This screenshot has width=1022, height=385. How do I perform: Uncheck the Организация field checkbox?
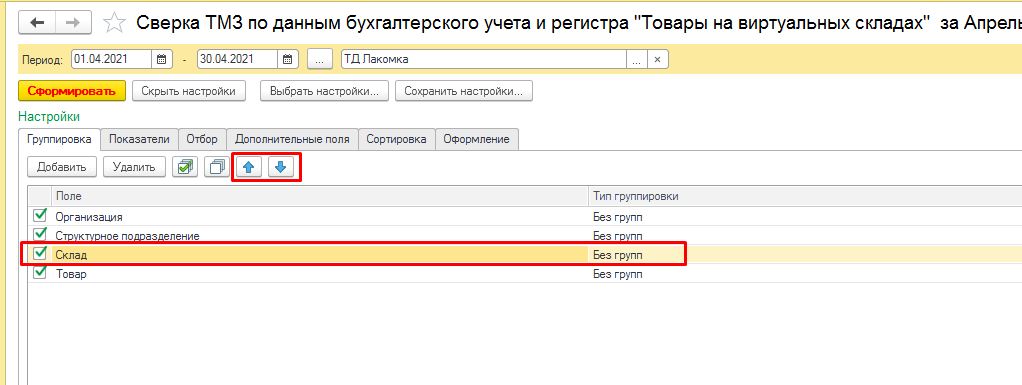pos(40,215)
